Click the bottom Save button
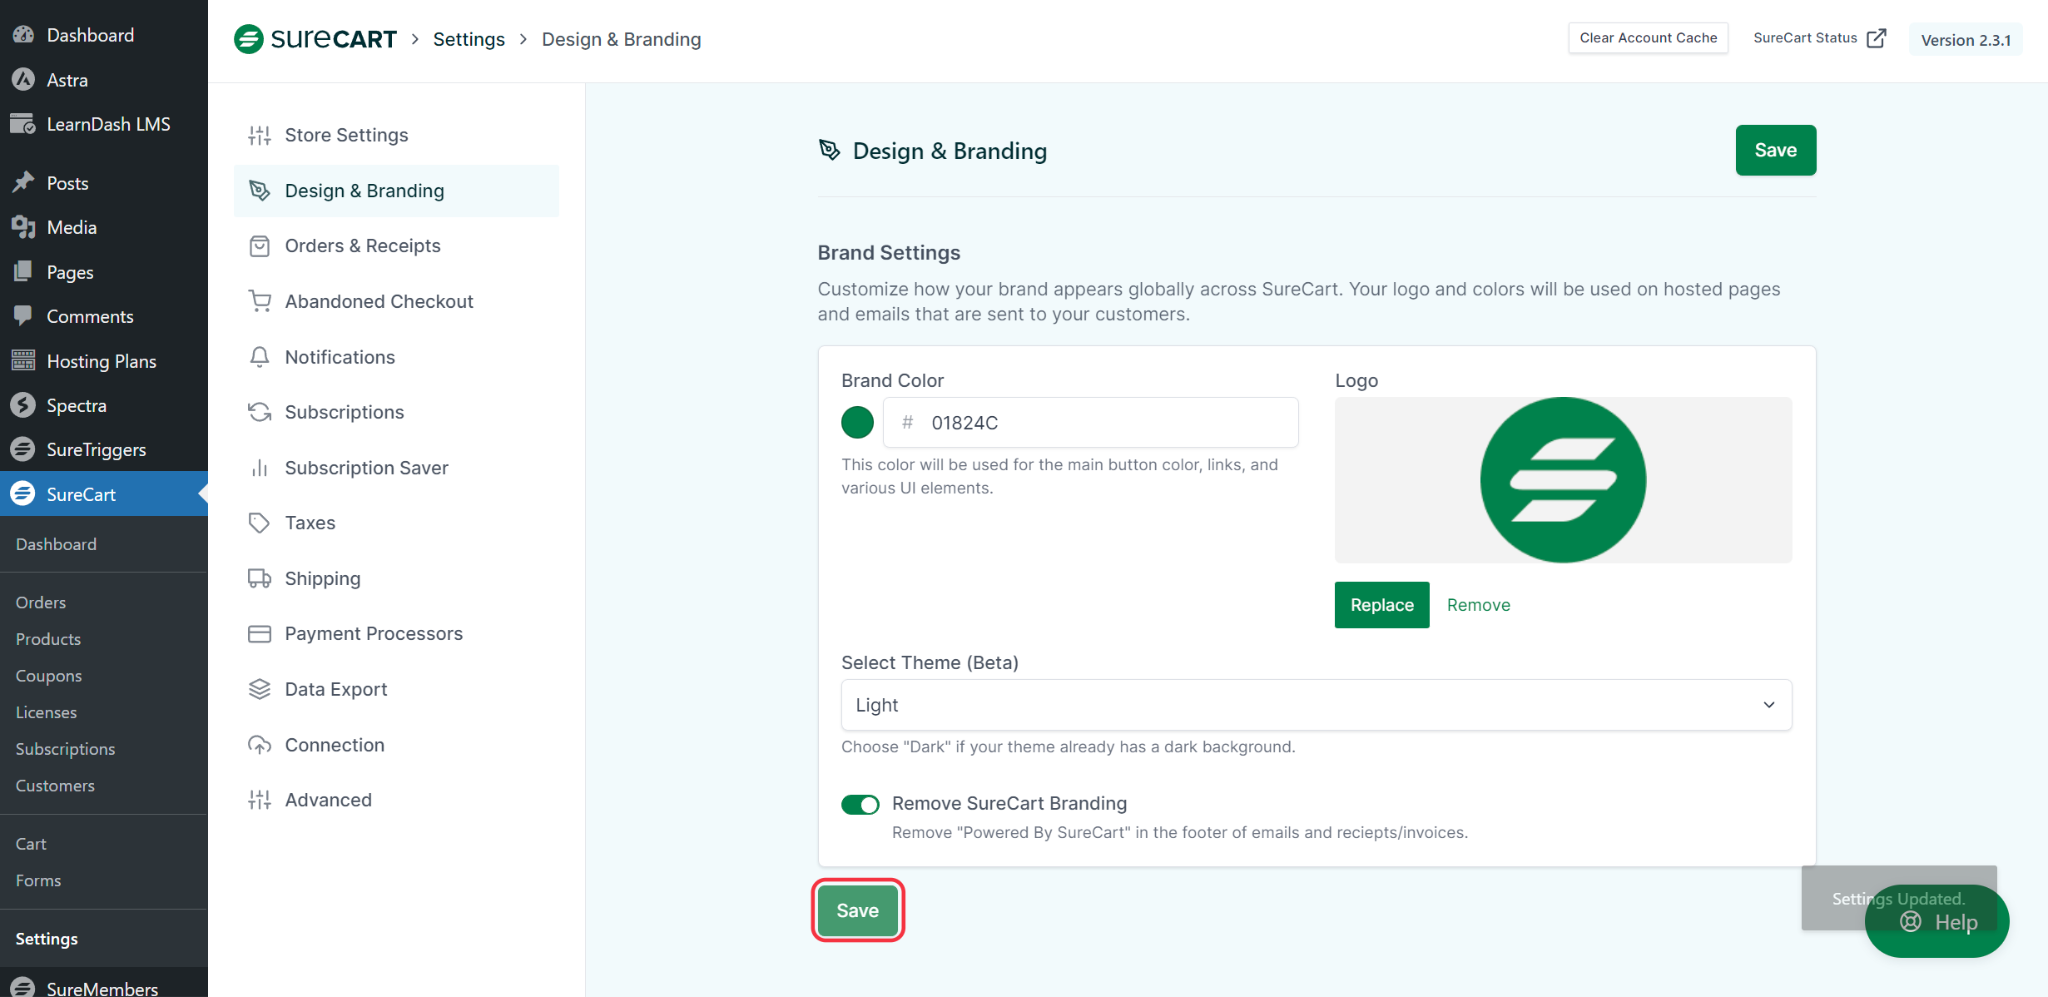The height and width of the screenshot is (997, 2048). pos(858,910)
